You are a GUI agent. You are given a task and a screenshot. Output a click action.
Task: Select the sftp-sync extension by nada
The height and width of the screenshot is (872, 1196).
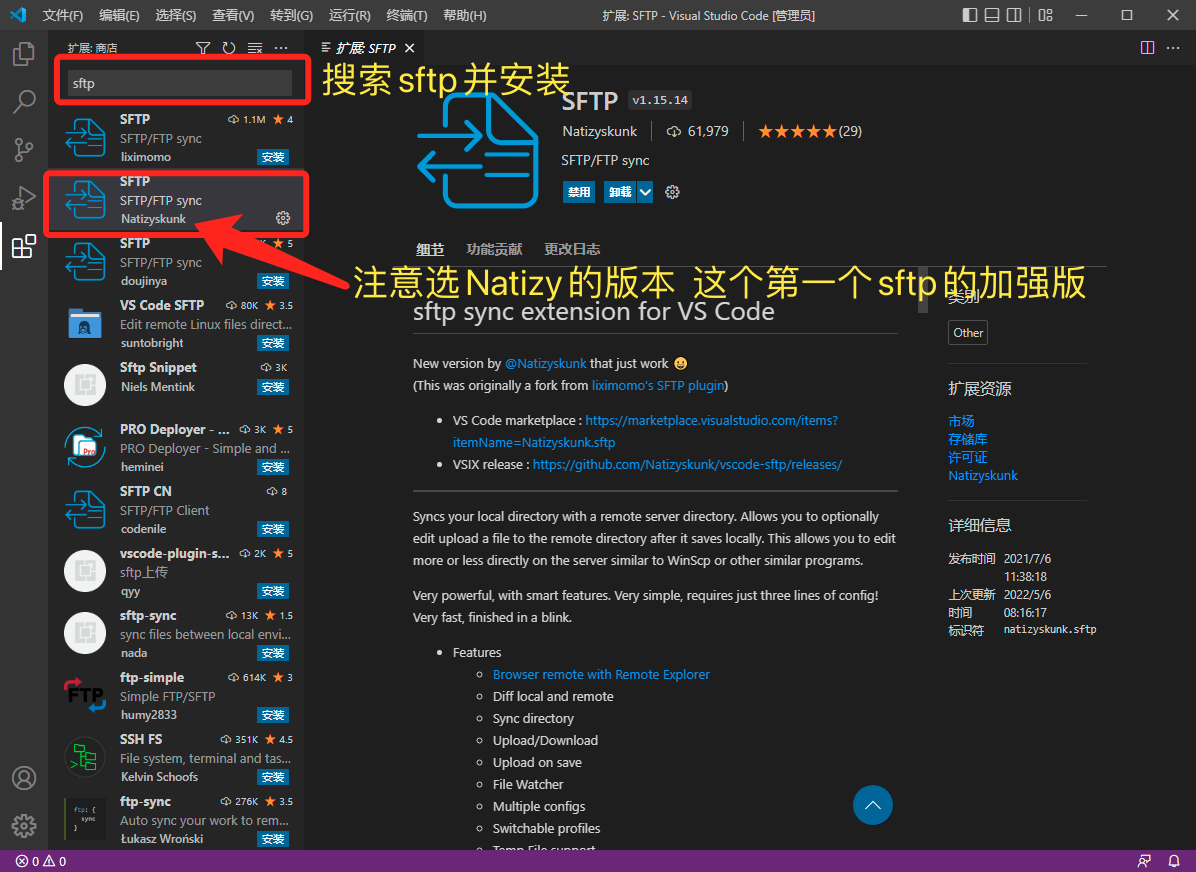[176, 634]
